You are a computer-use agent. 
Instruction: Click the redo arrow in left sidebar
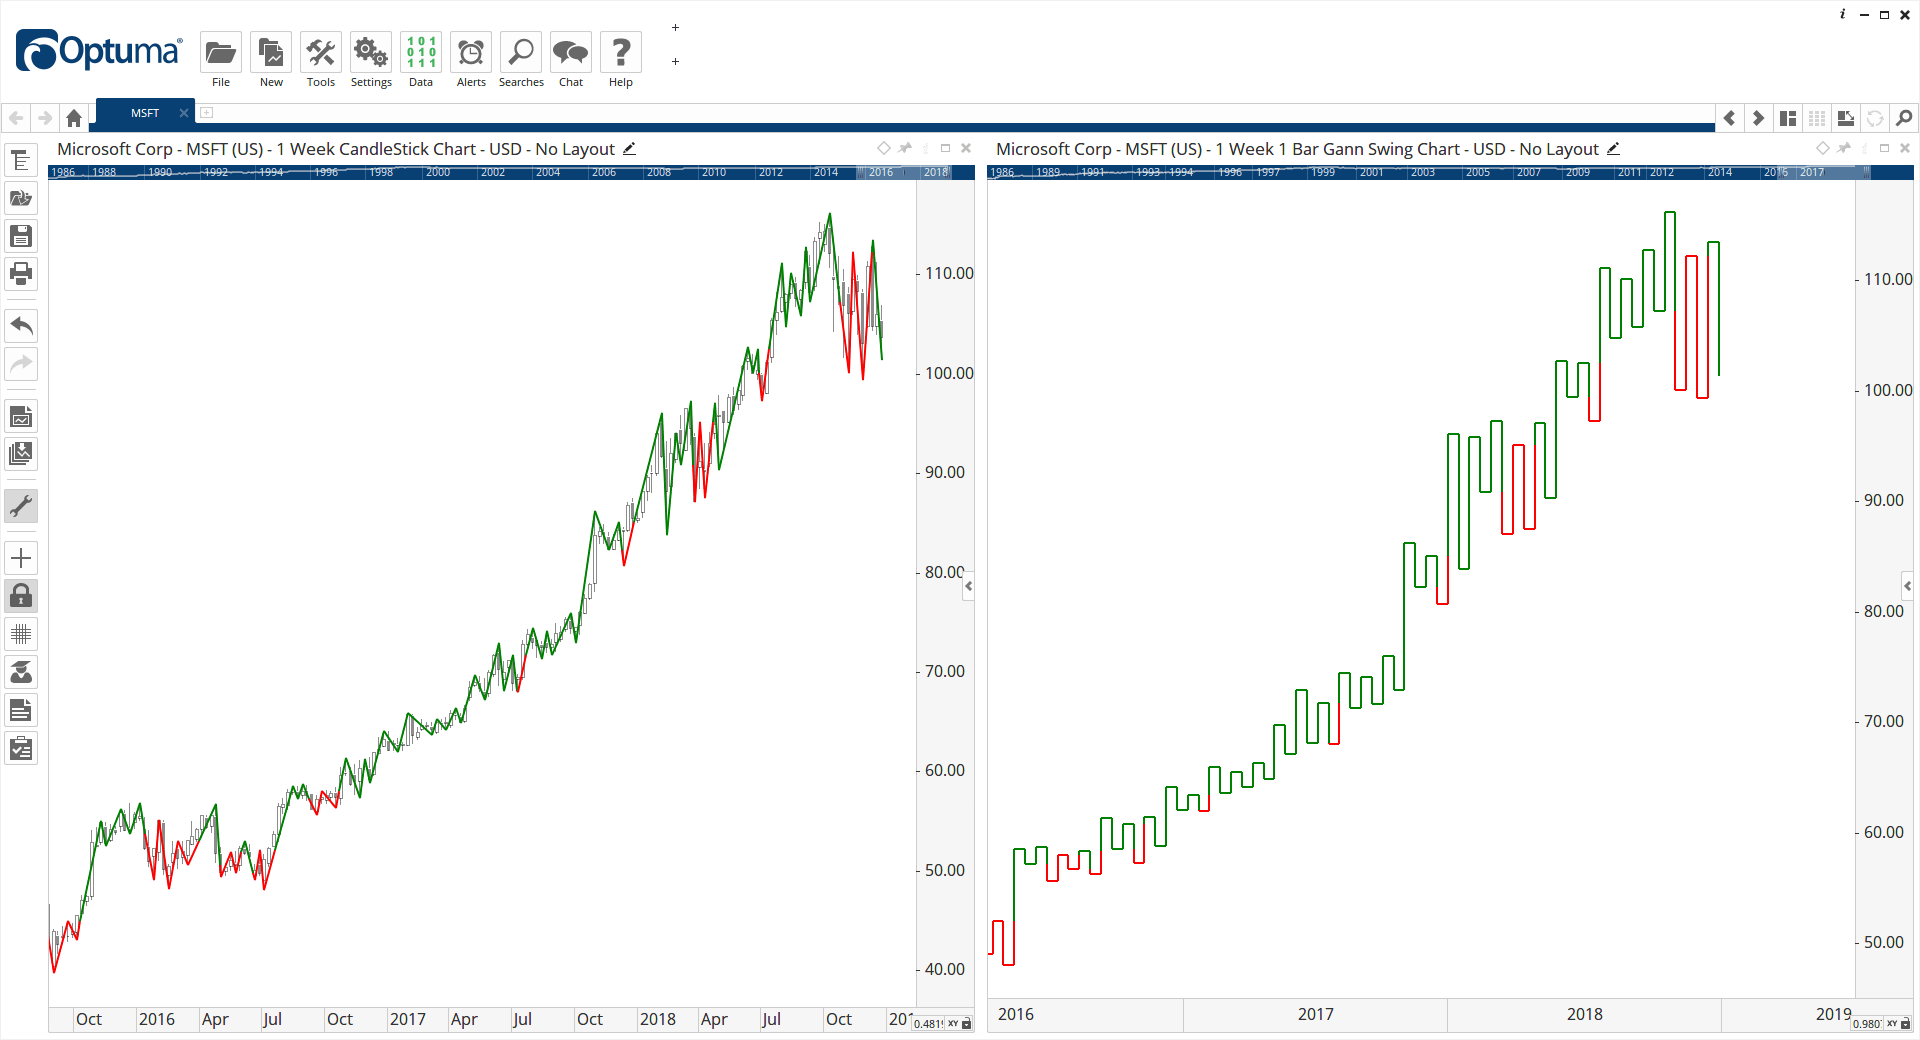[x=21, y=363]
